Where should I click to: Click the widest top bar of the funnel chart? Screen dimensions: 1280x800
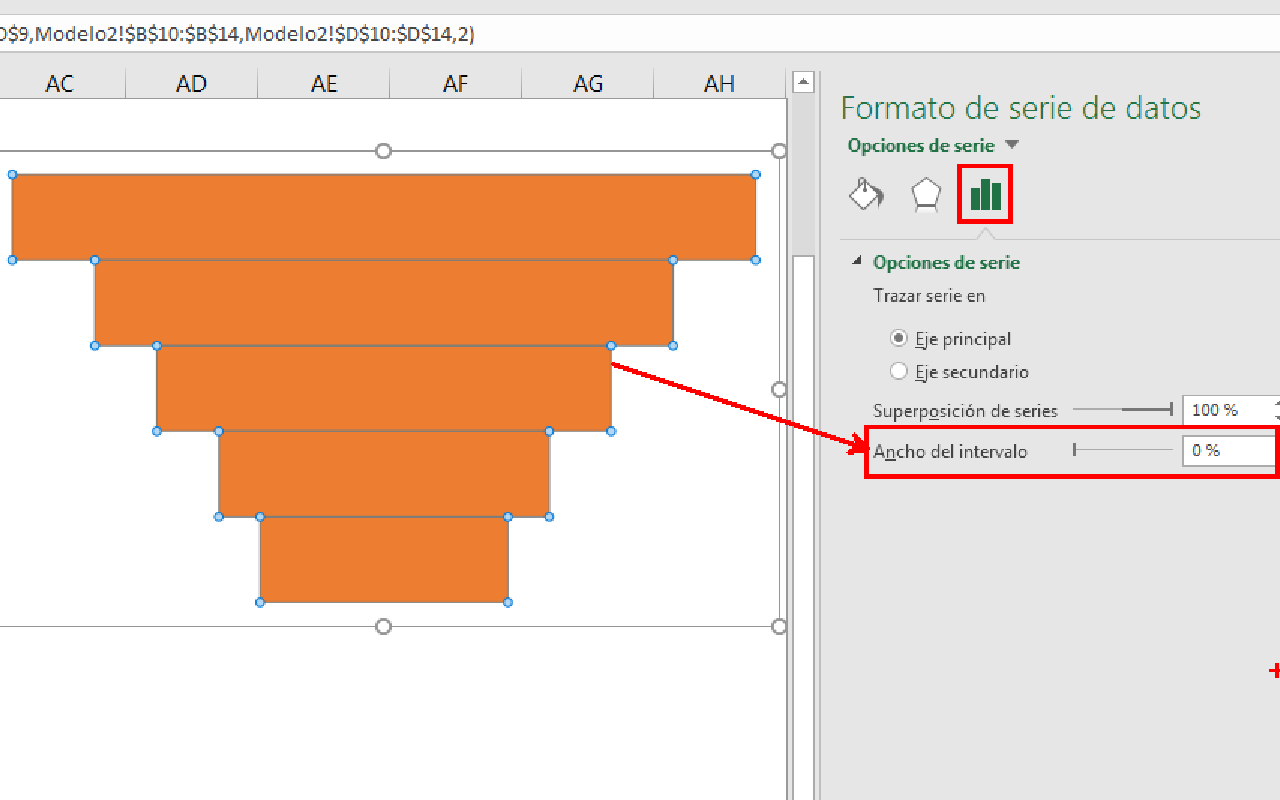(383, 217)
